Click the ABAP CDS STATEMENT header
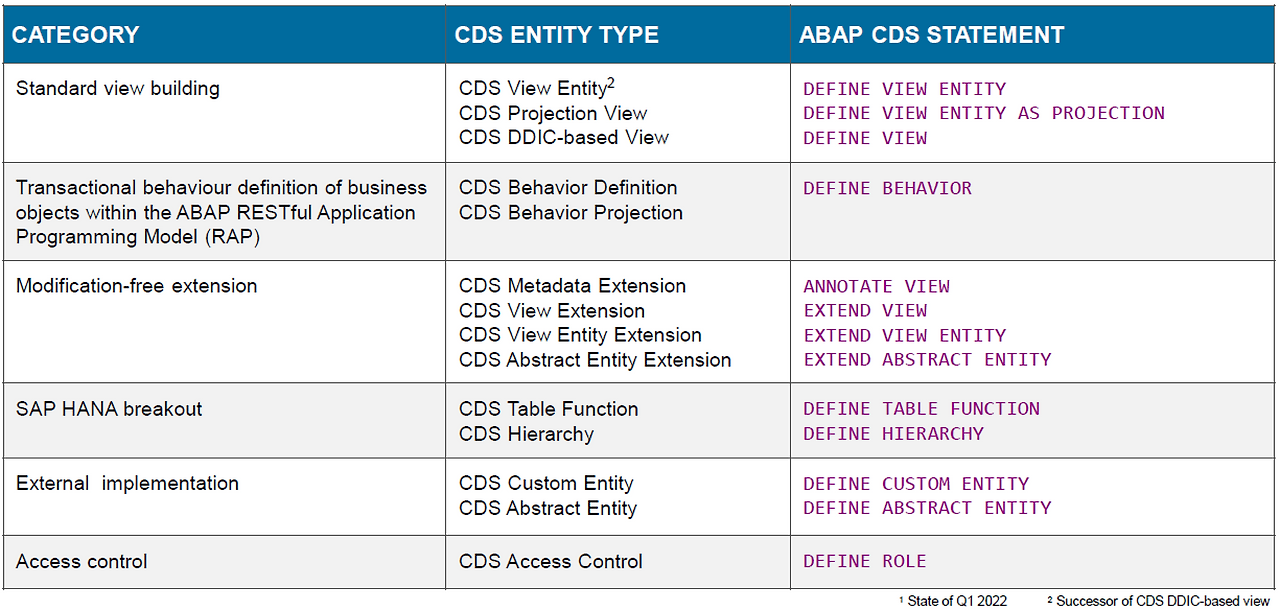Screen dimensions: 1280x610 tap(931, 35)
